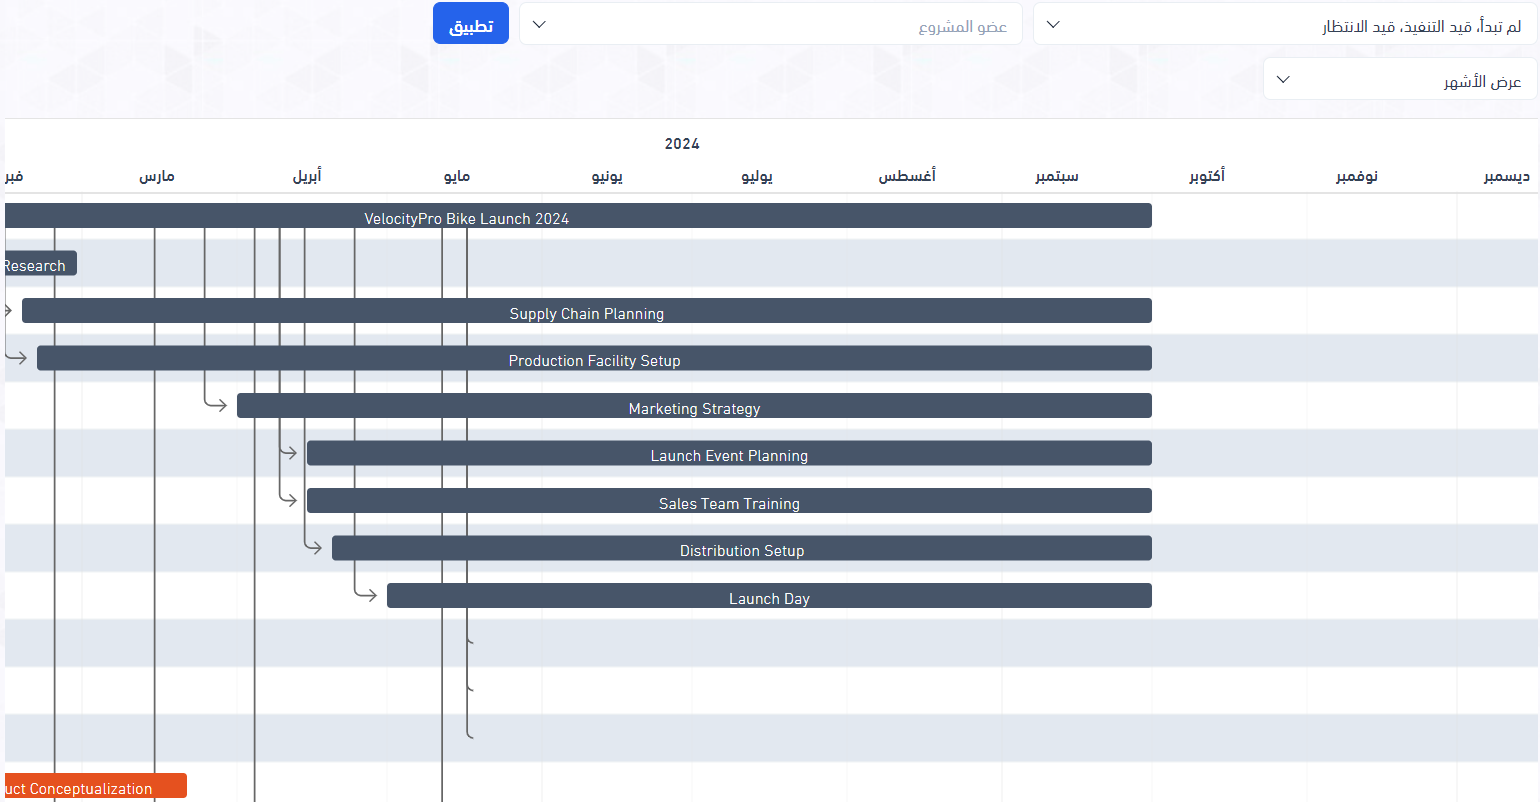Select the Launch Event Planning bar
Image resolution: width=1540 pixels, height=802 pixels.
point(729,453)
